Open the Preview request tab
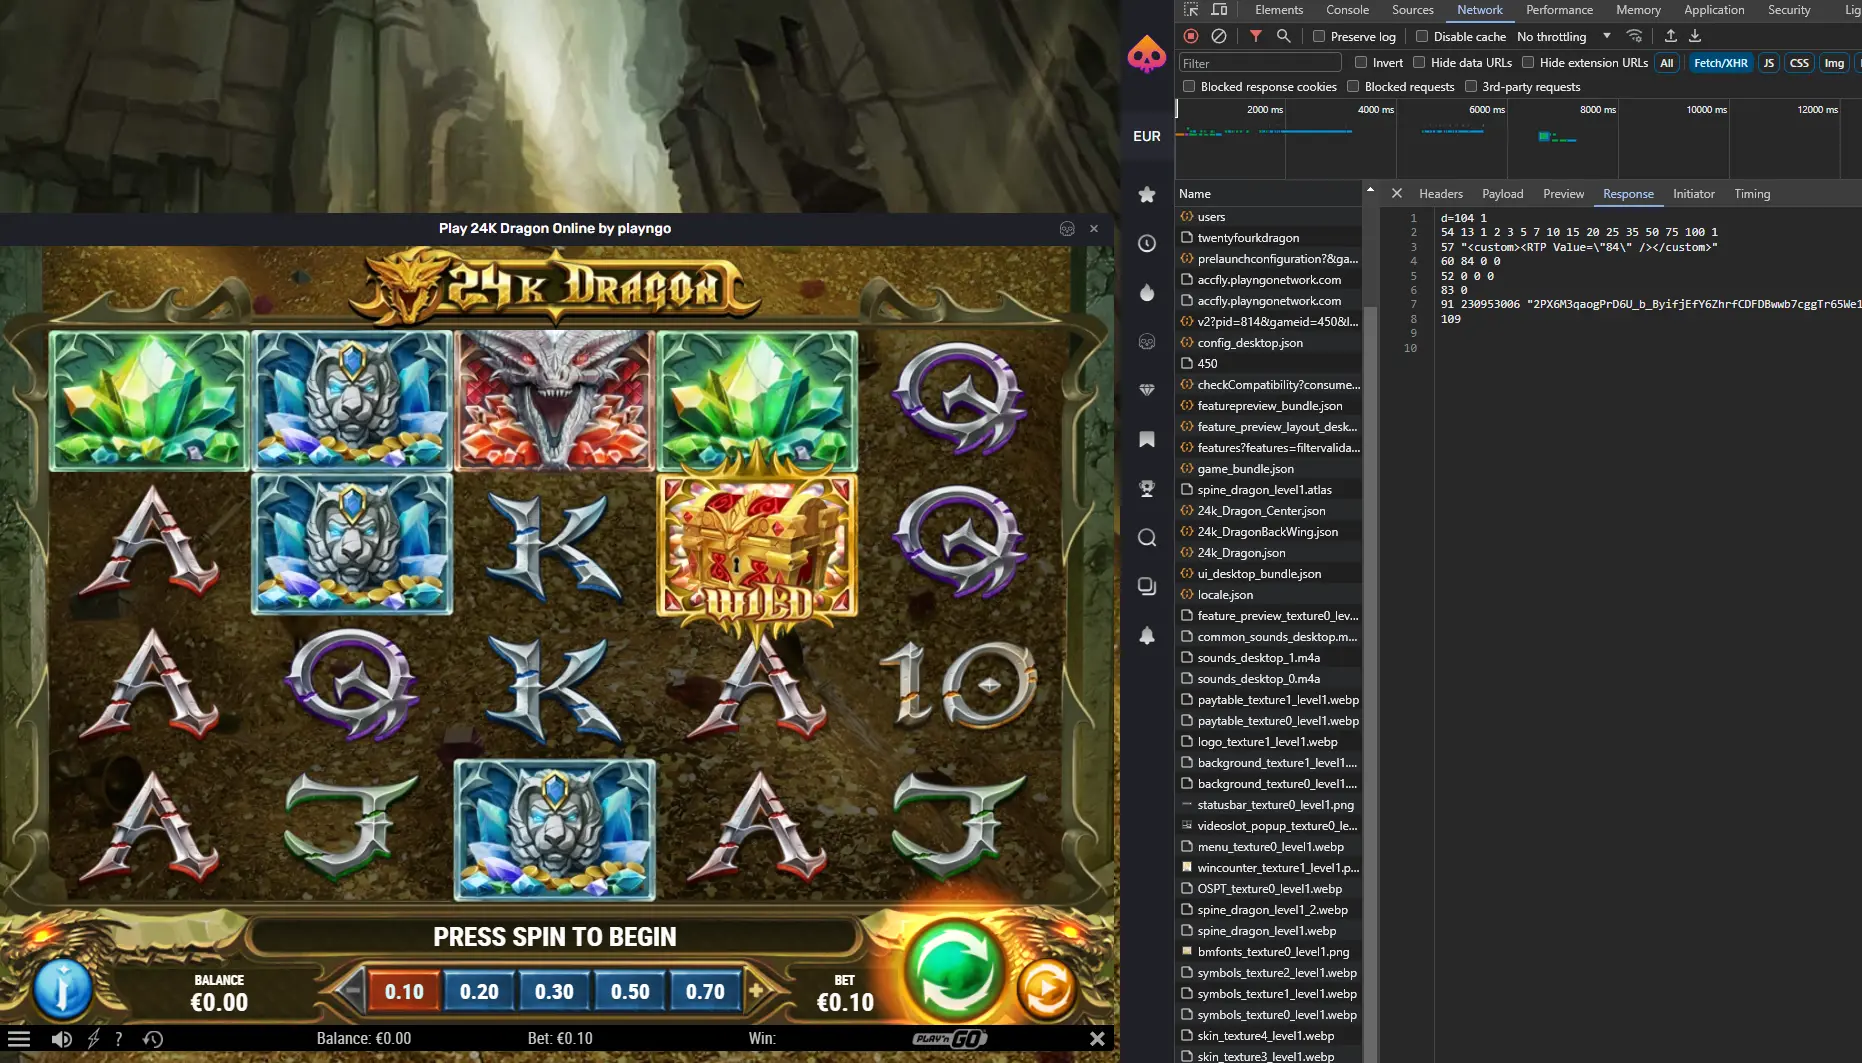 pos(1563,194)
